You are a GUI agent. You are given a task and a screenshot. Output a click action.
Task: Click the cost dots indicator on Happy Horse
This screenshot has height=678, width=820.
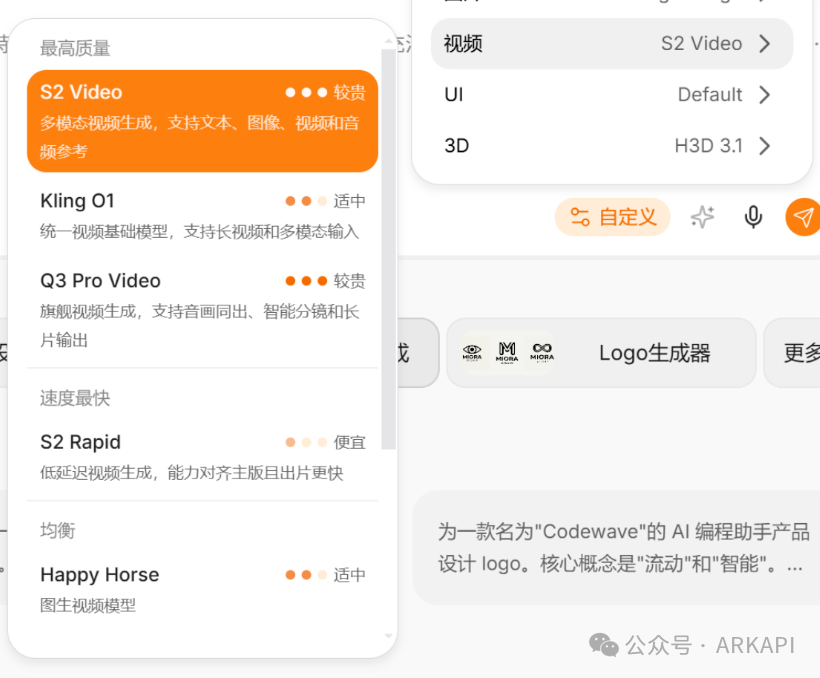306,575
